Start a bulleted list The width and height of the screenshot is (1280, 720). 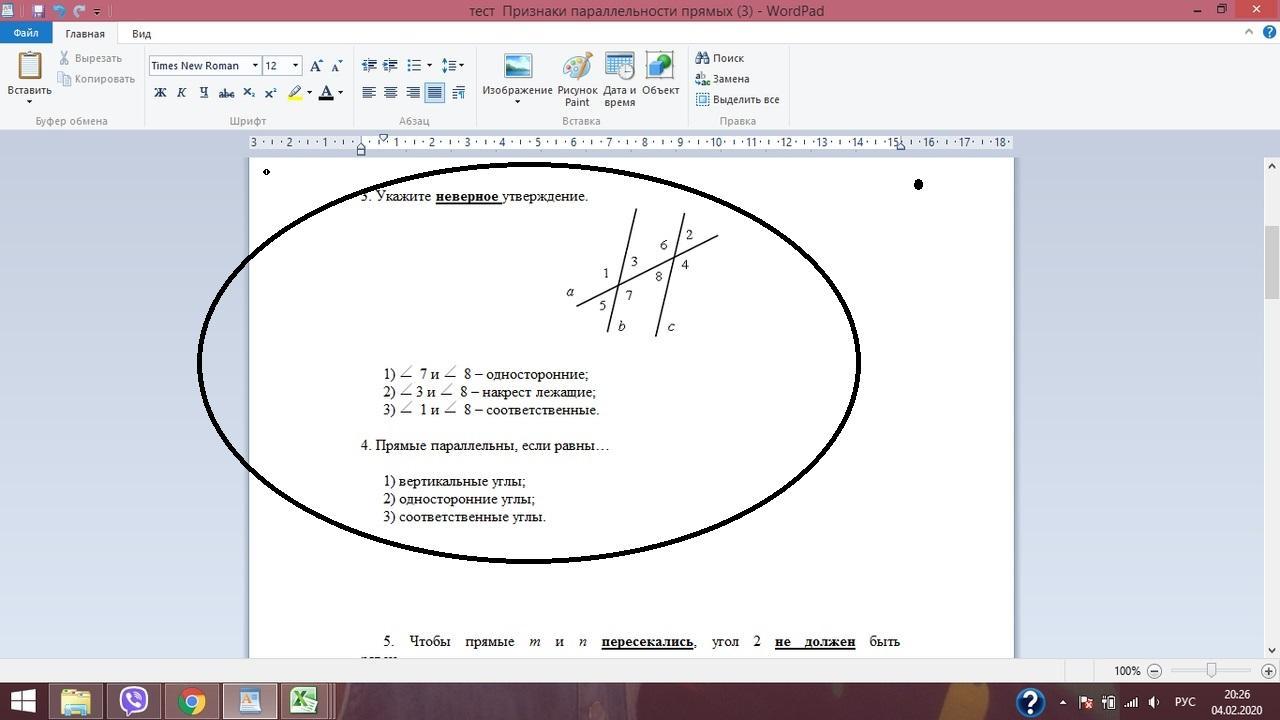coord(414,66)
